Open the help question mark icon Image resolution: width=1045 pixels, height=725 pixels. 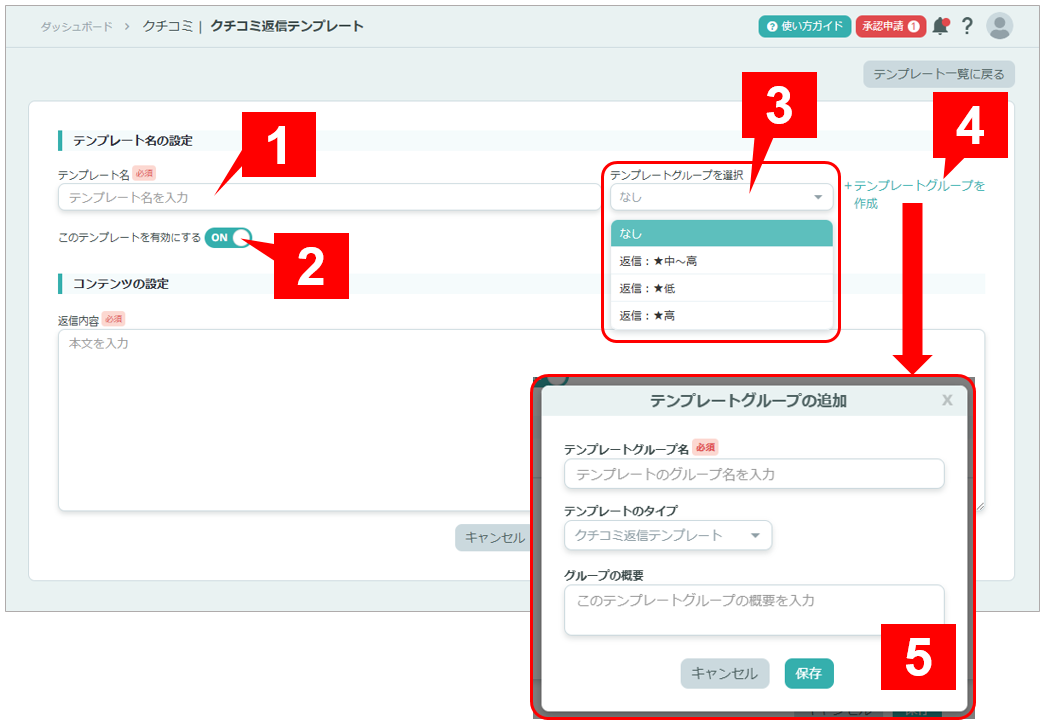[x=967, y=26]
